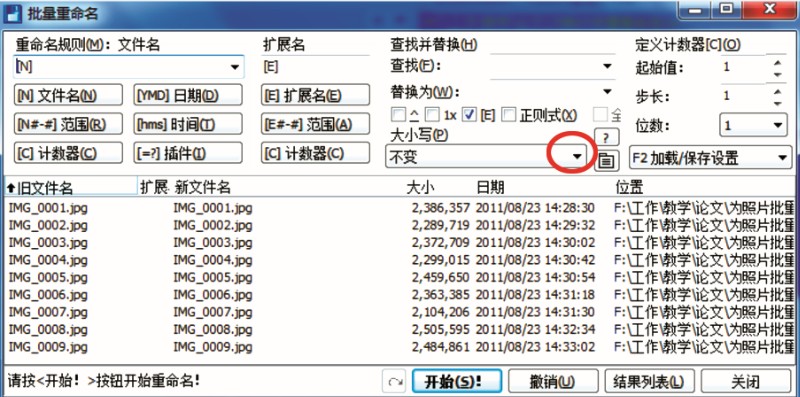Click the [=?] 插件 plugin button

click(x=188, y=153)
